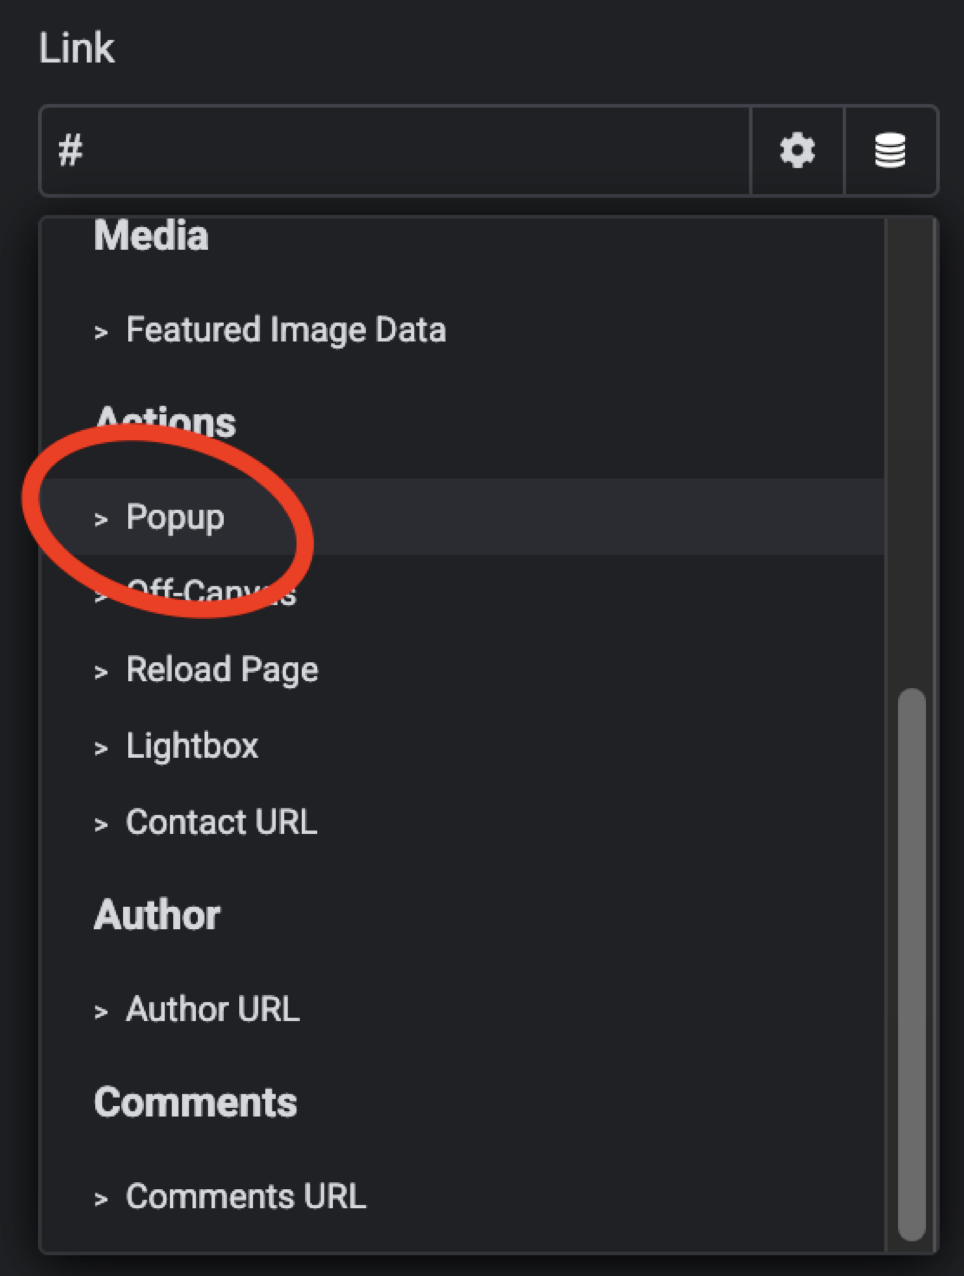
Task: Select the Comments URL option
Action: [x=245, y=1196]
